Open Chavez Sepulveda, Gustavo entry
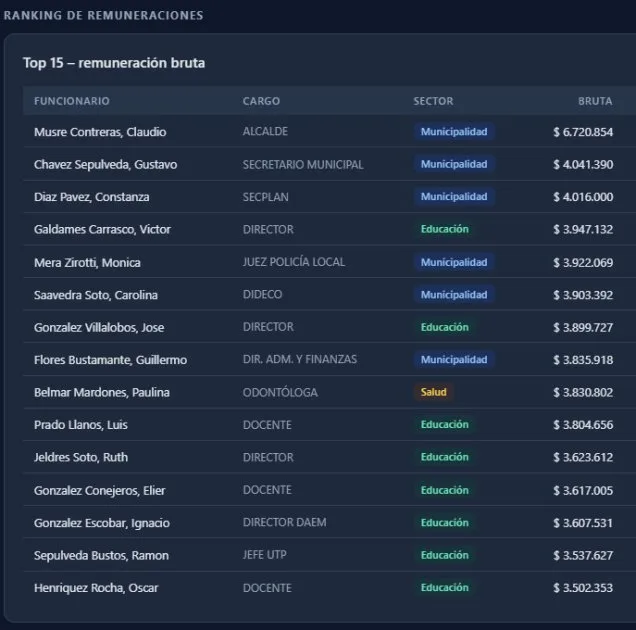The height and width of the screenshot is (630, 636). (x=105, y=164)
